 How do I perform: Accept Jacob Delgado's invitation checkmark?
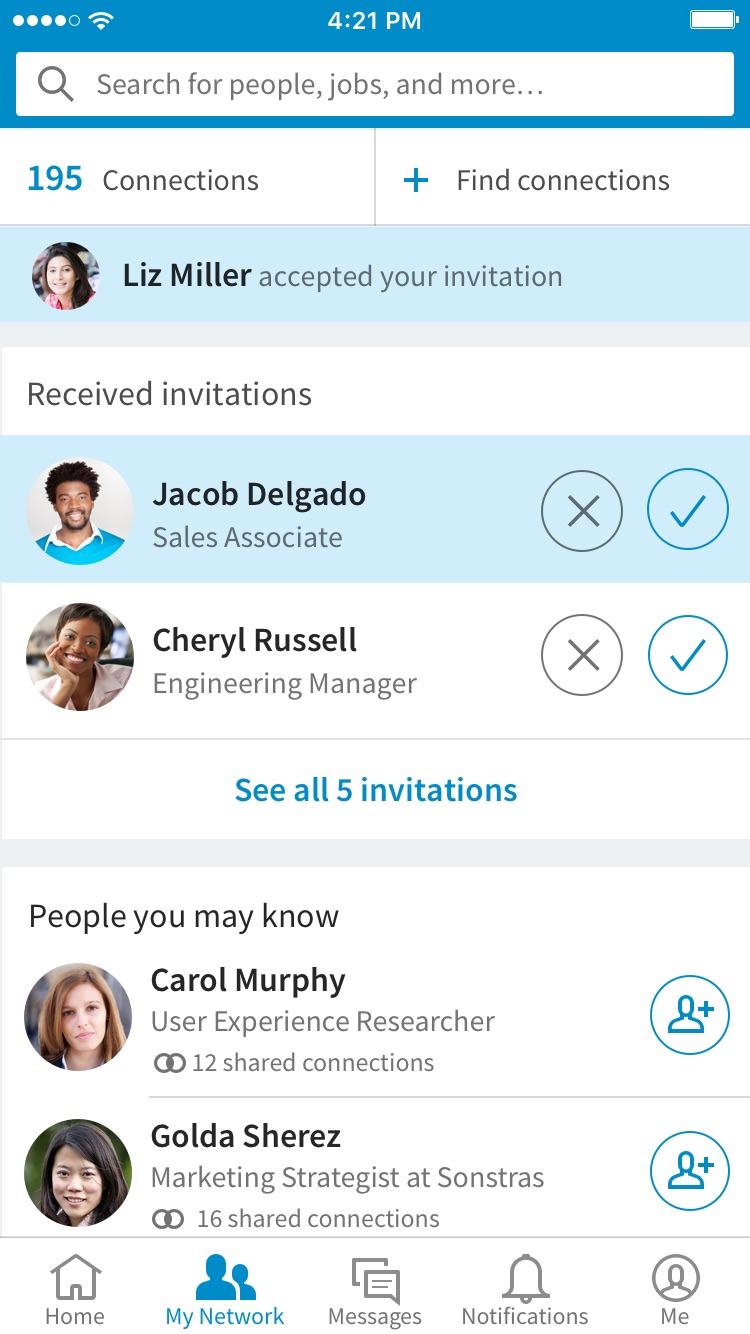(x=688, y=511)
